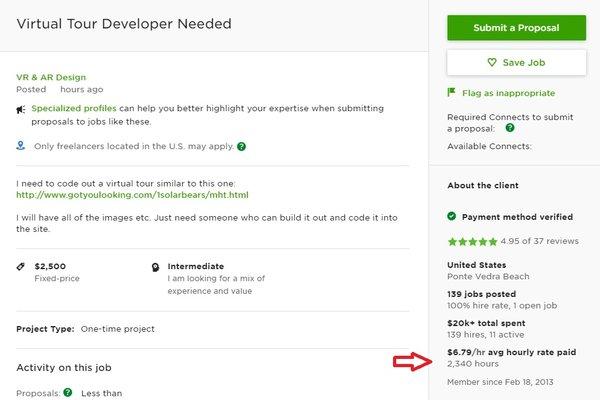The image size is (600, 400).
Task: Click the red arrow pointing at hourly rate
Action: (410, 360)
